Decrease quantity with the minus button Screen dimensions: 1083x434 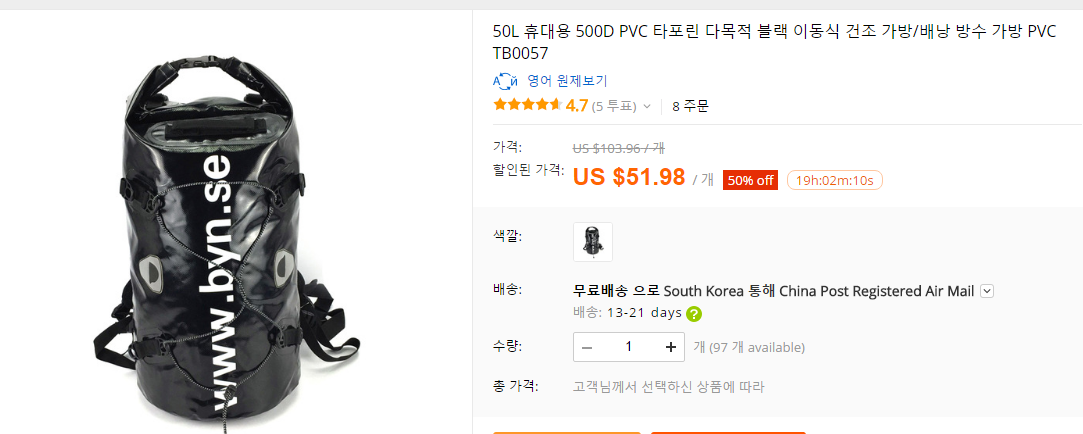587,347
